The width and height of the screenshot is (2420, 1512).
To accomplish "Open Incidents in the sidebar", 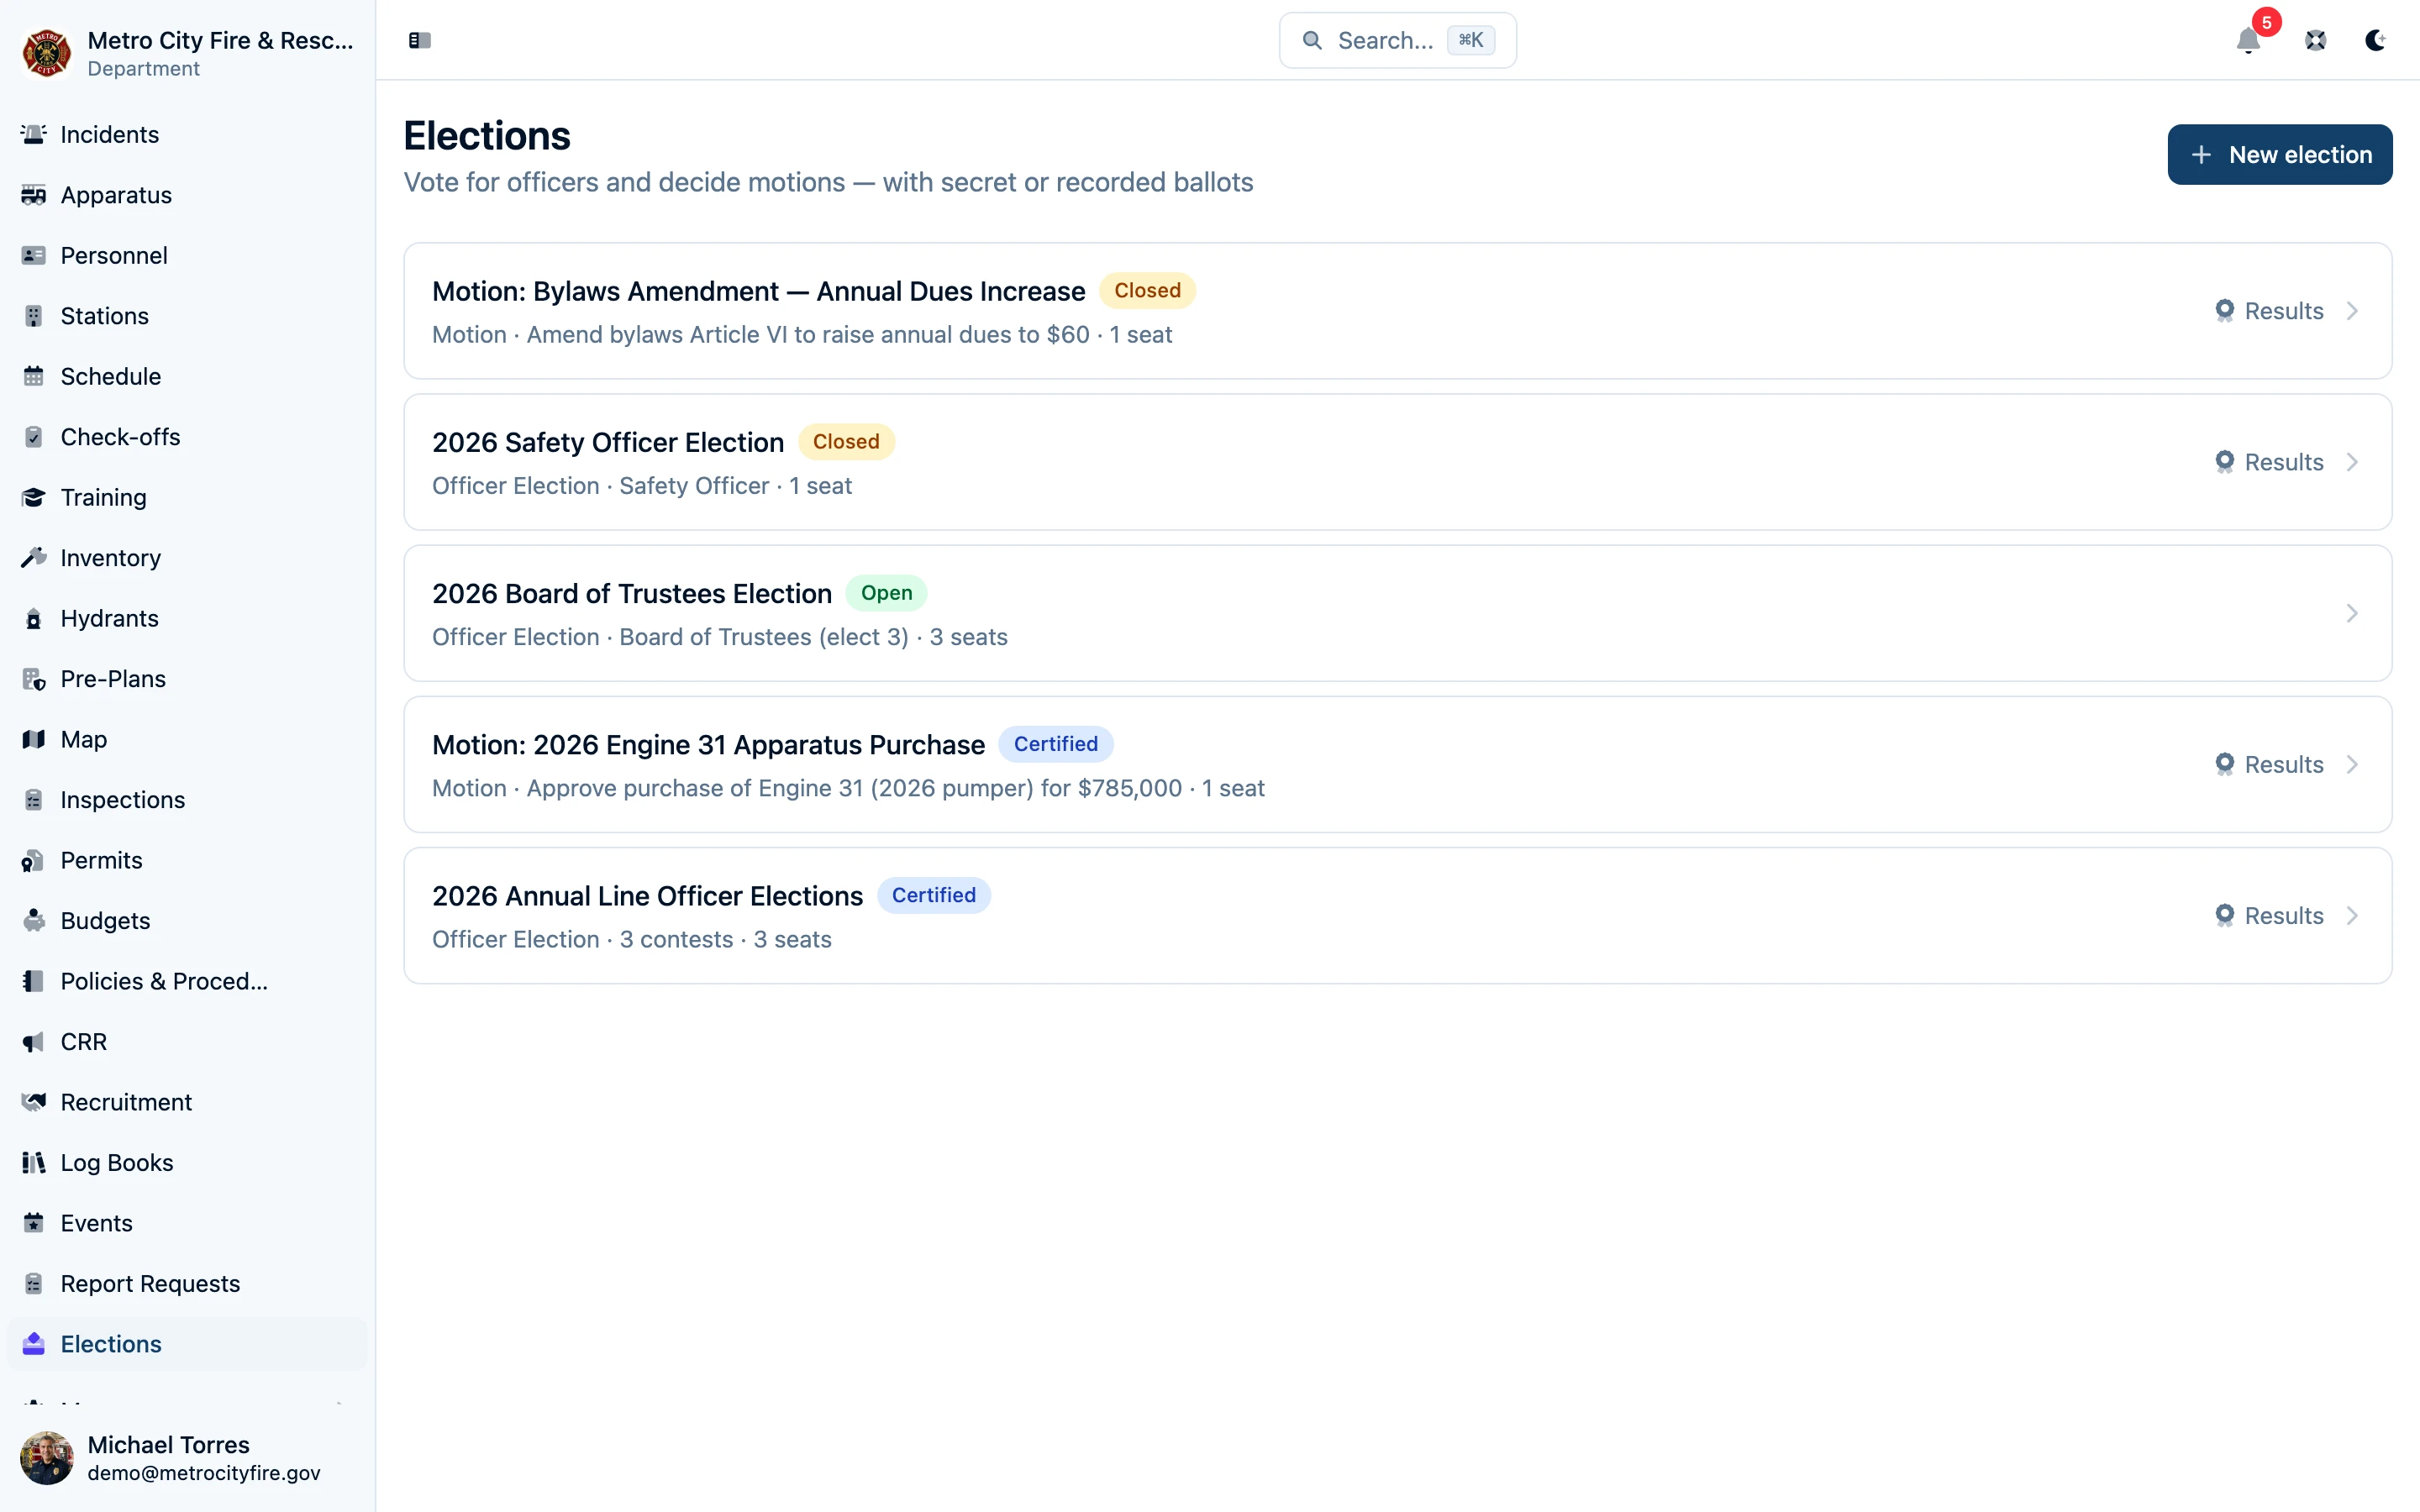I will coord(188,134).
